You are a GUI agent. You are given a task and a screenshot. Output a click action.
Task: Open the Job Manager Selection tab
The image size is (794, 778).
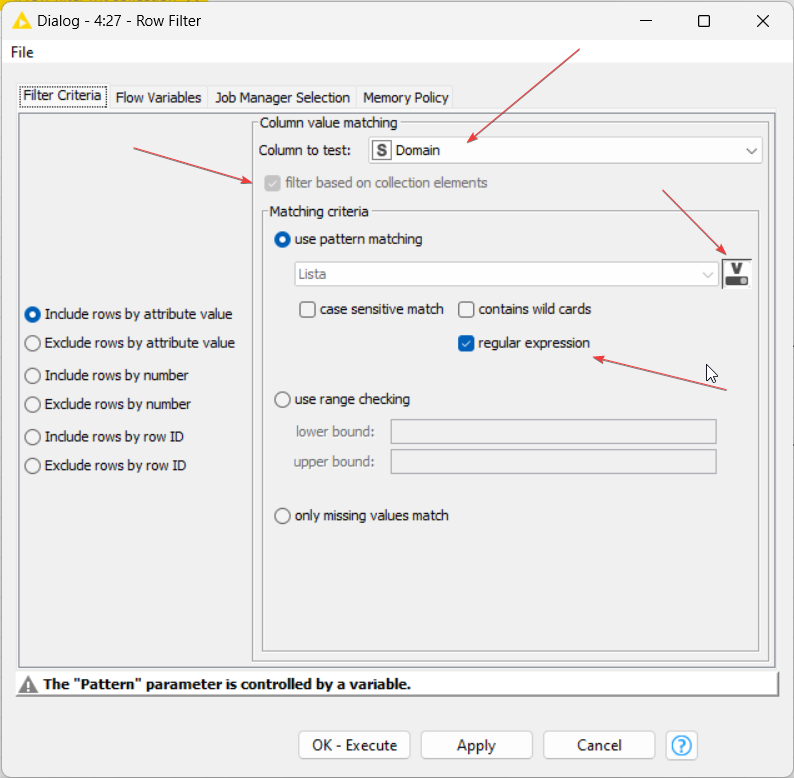[282, 97]
